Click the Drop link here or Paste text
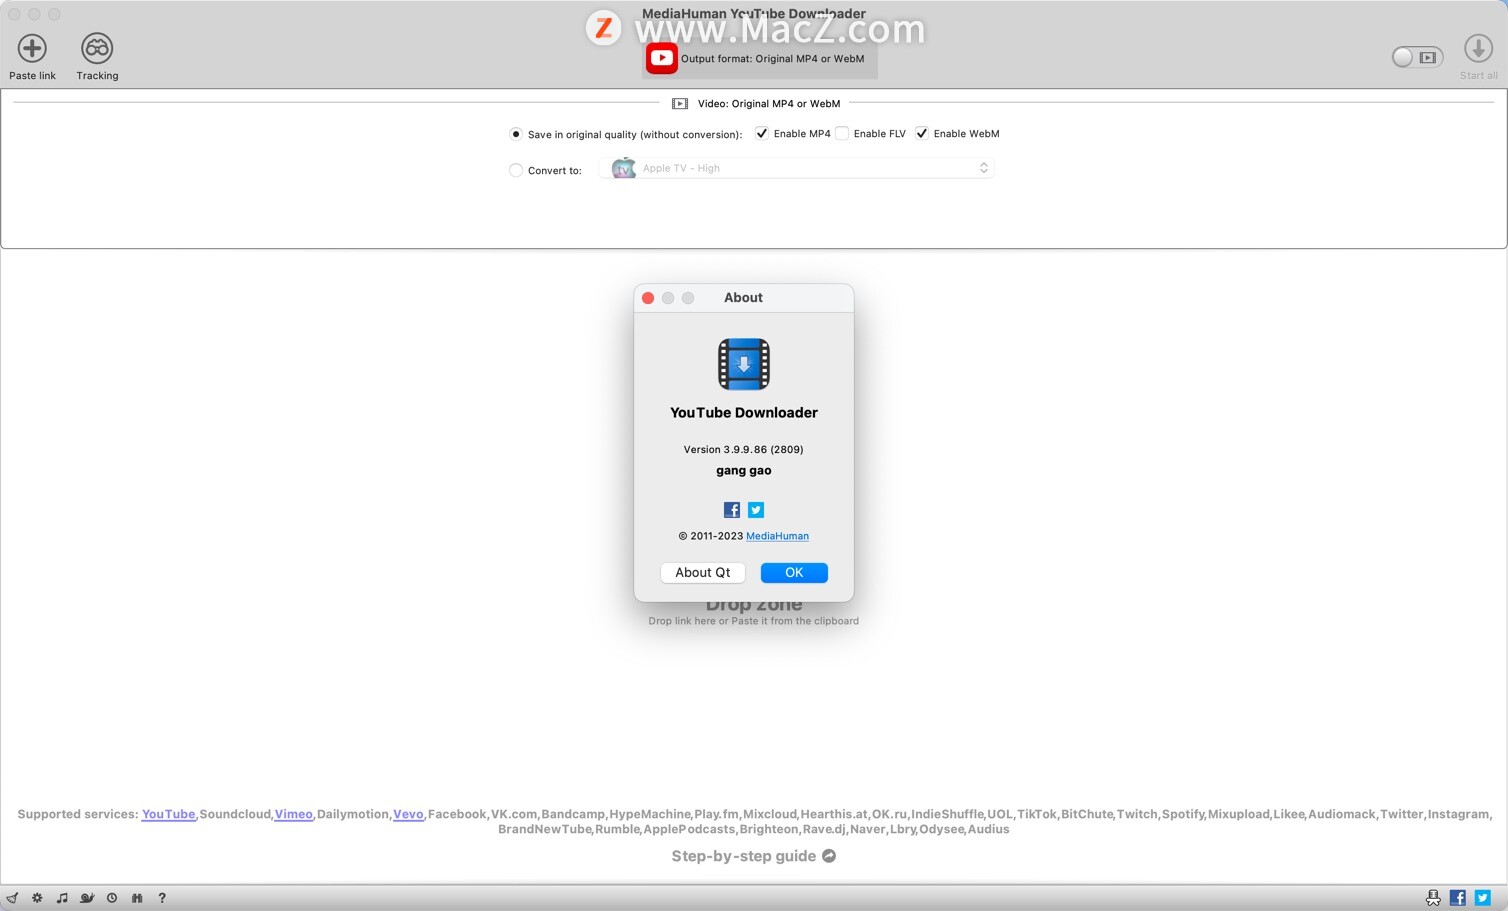The image size is (1508, 911). tap(753, 621)
